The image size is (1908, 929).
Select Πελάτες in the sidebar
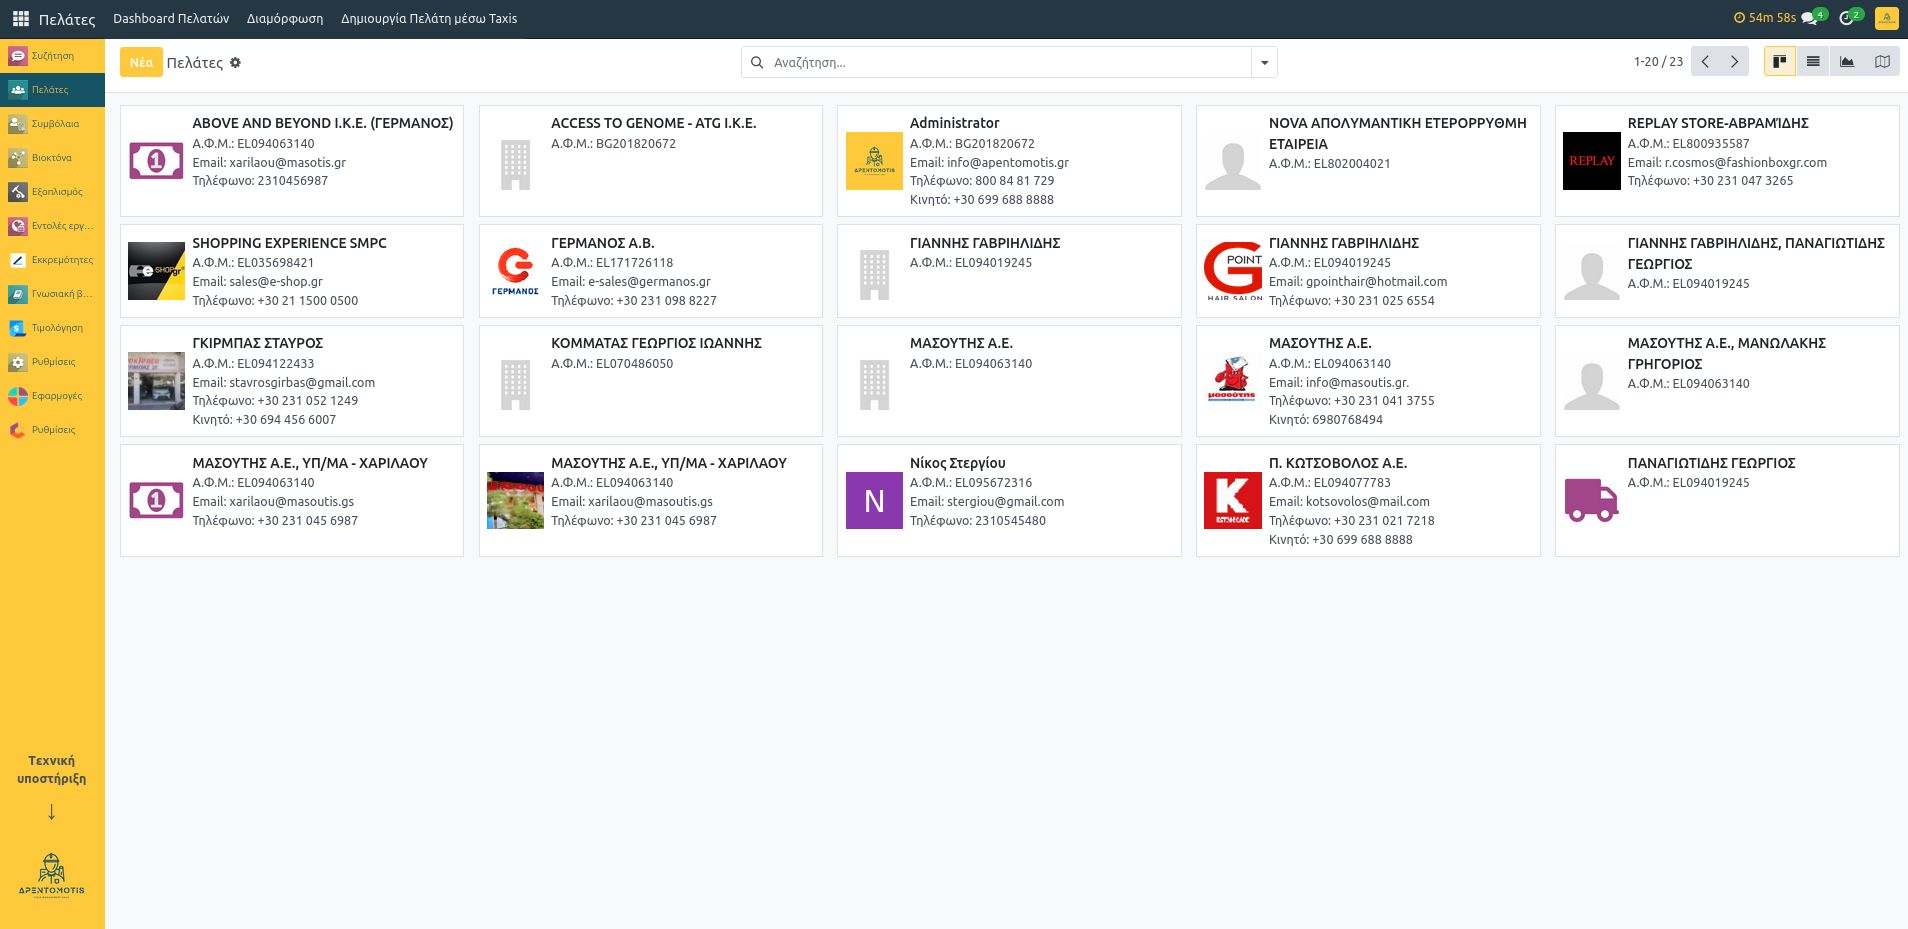tap(52, 90)
